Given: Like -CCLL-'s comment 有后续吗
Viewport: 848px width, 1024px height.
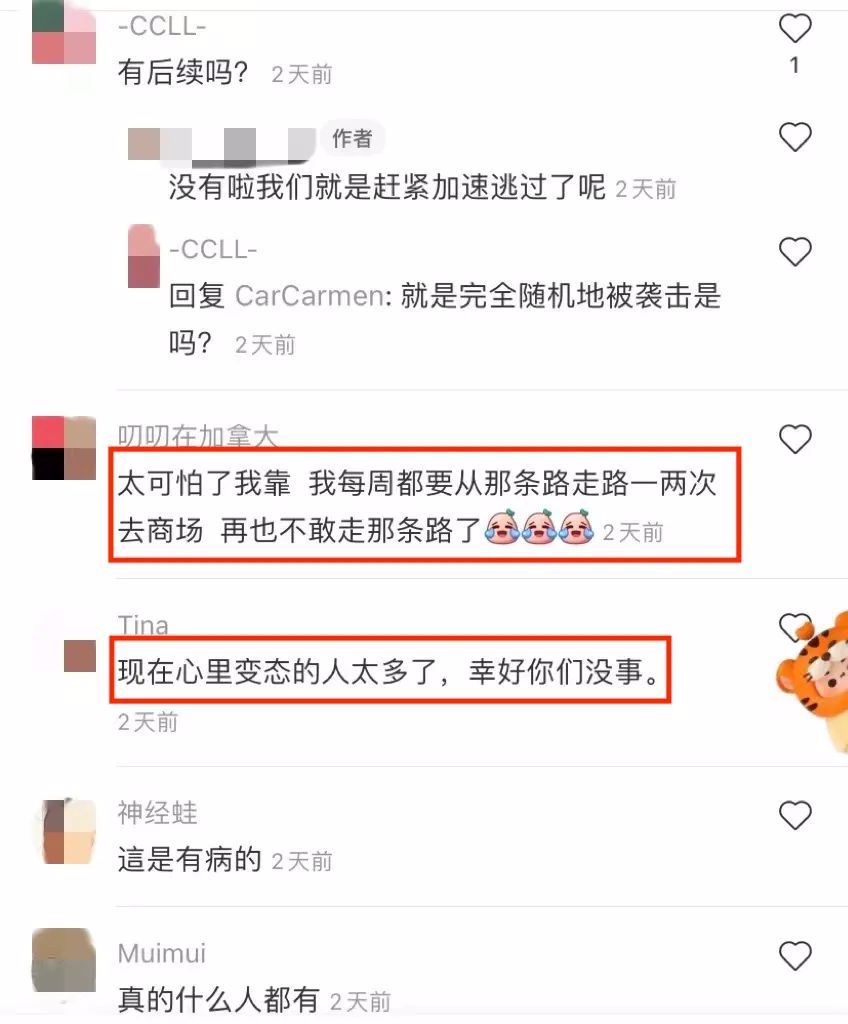Looking at the screenshot, I should coord(795,29).
